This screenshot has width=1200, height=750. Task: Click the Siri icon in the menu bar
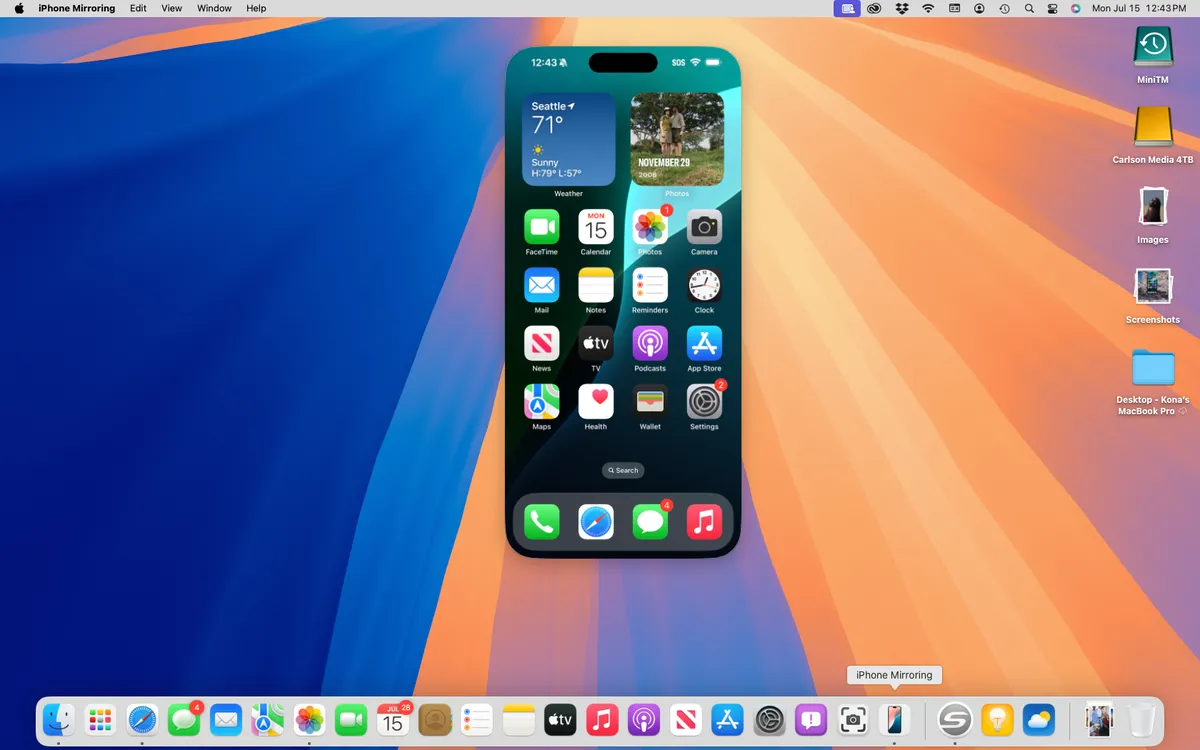[x=1076, y=8]
